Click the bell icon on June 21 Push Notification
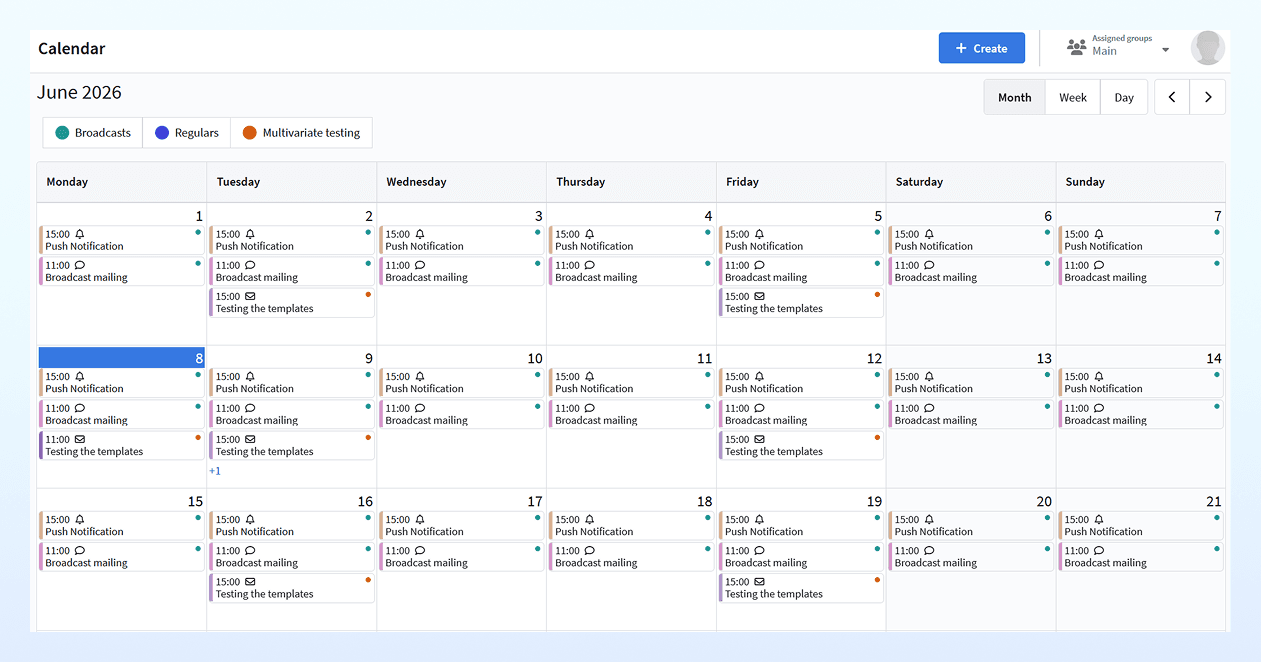Image resolution: width=1261 pixels, height=662 pixels. [x=1099, y=520]
